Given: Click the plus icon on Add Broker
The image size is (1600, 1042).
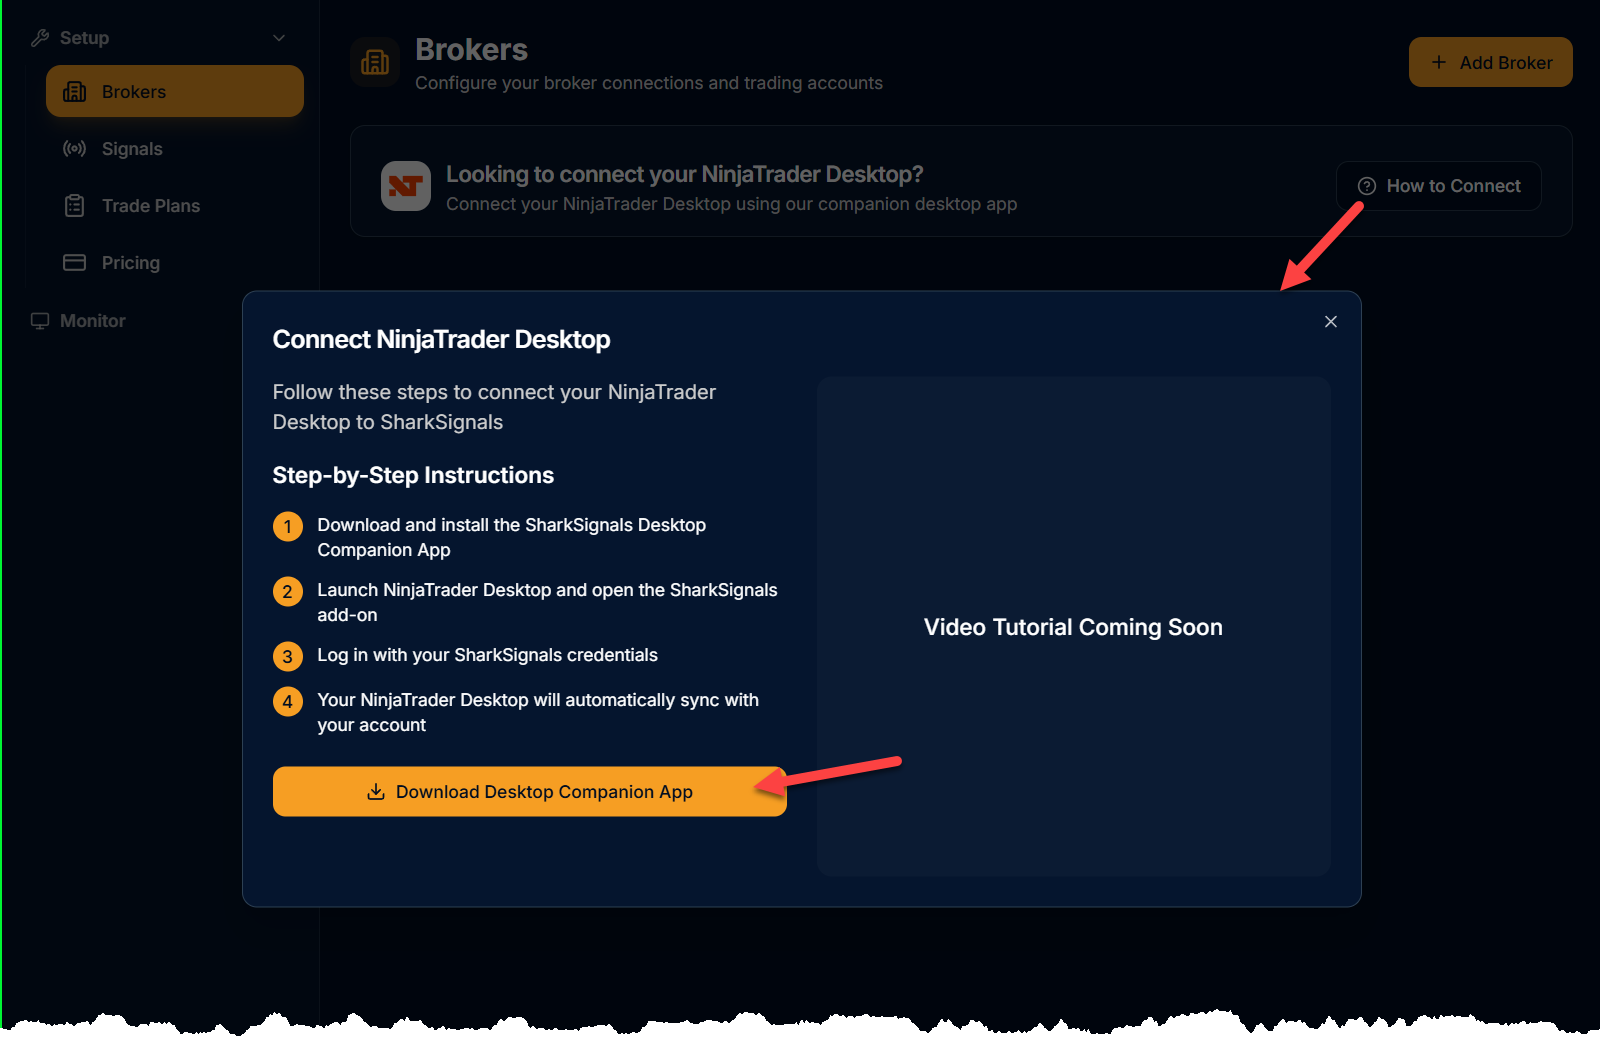Looking at the screenshot, I should tap(1439, 62).
